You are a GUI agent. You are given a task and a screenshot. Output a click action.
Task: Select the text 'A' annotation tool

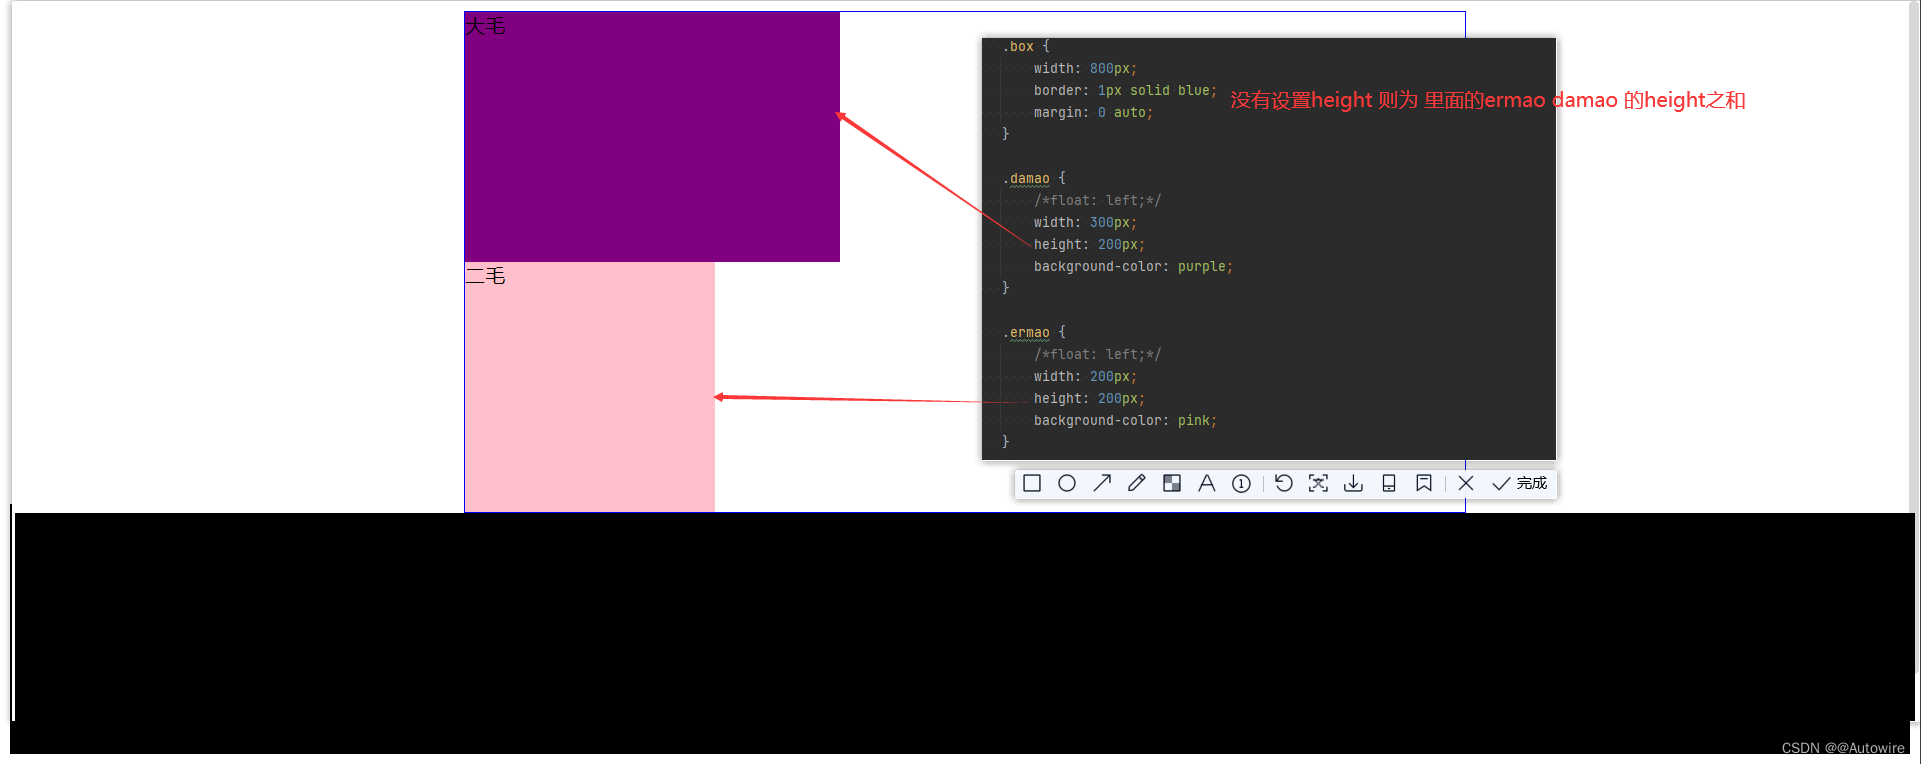point(1207,483)
